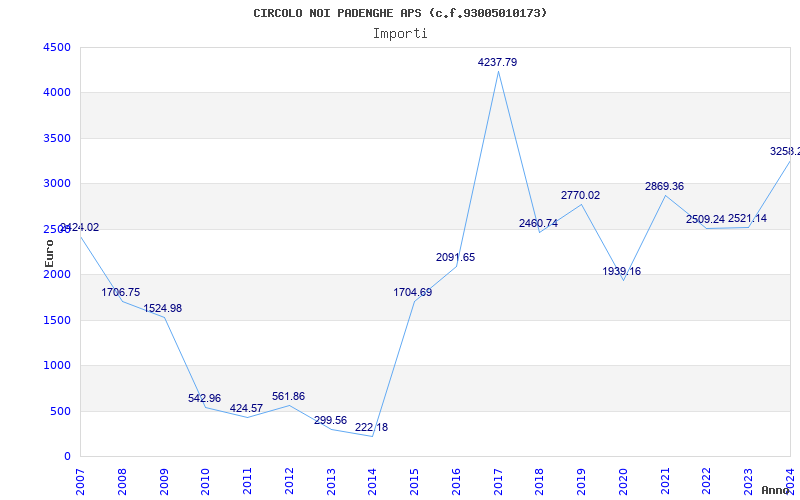Click the 2011 x-axis year
The width and height of the screenshot is (800, 500).
tap(247, 482)
